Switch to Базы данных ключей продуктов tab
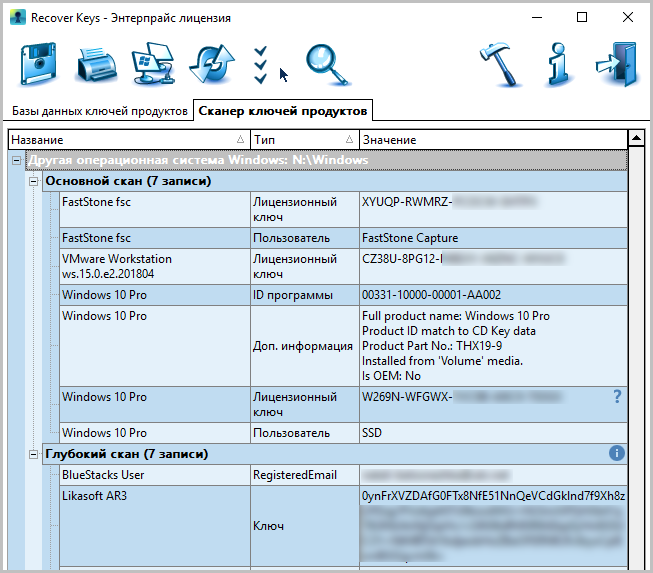 [x=100, y=111]
